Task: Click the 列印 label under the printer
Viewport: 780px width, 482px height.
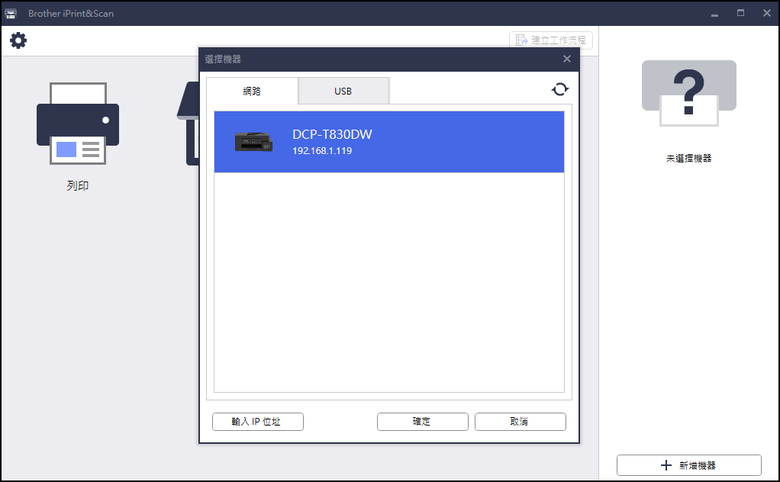Action: coord(78,186)
